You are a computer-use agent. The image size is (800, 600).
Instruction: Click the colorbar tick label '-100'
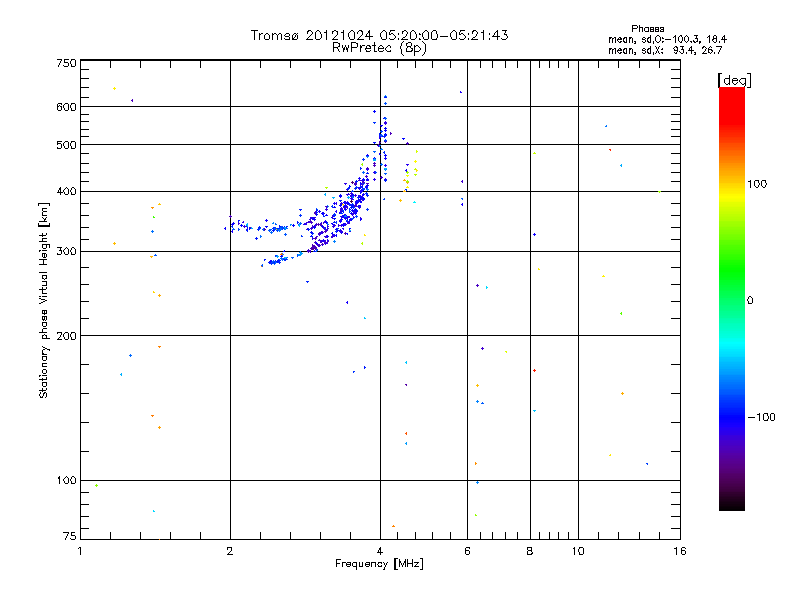(761, 417)
